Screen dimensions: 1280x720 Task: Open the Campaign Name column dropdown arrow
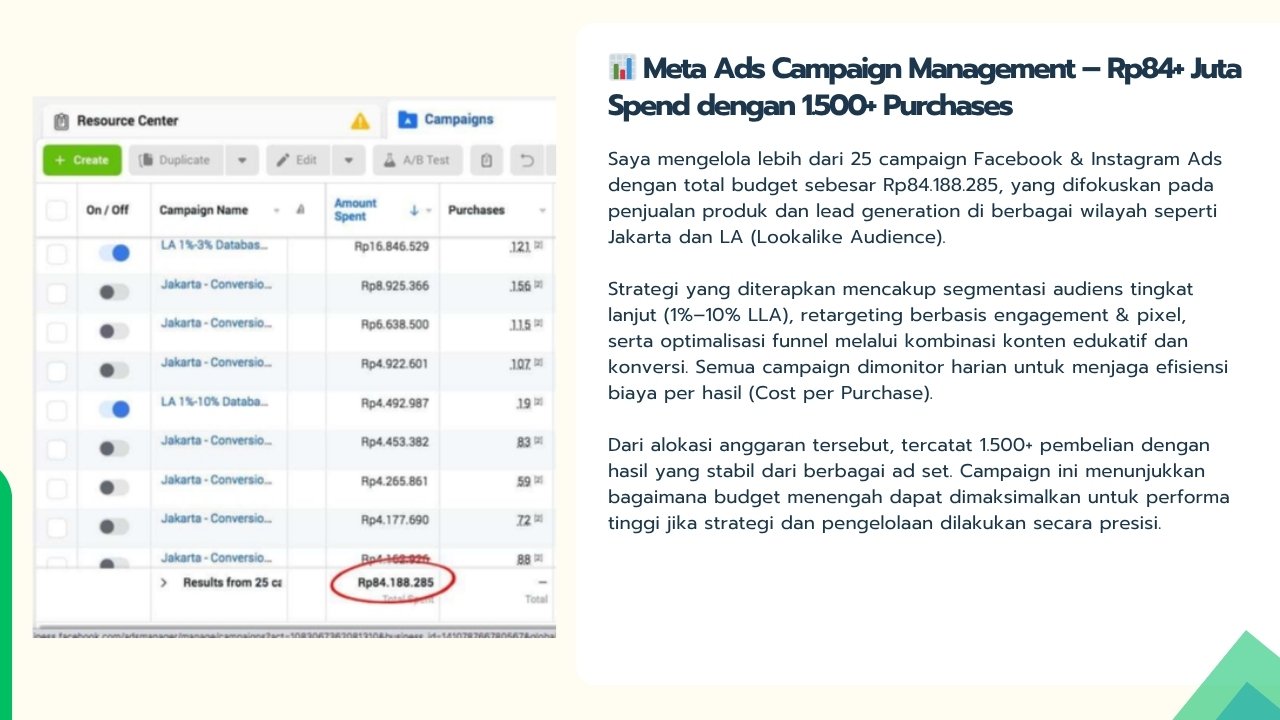click(276, 210)
